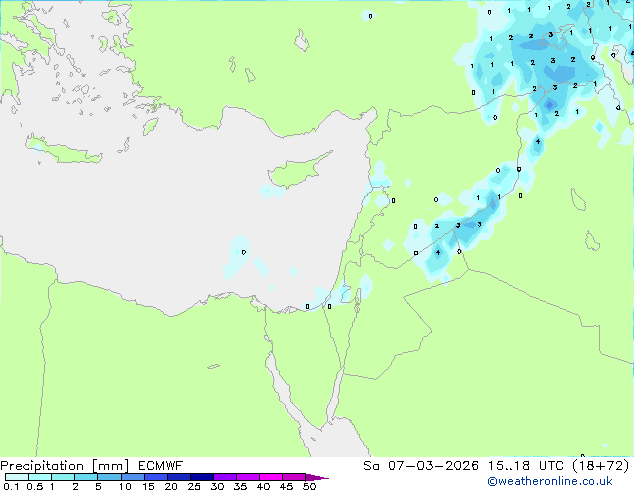Click the 'Precipitation' title text

(x=42, y=466)
